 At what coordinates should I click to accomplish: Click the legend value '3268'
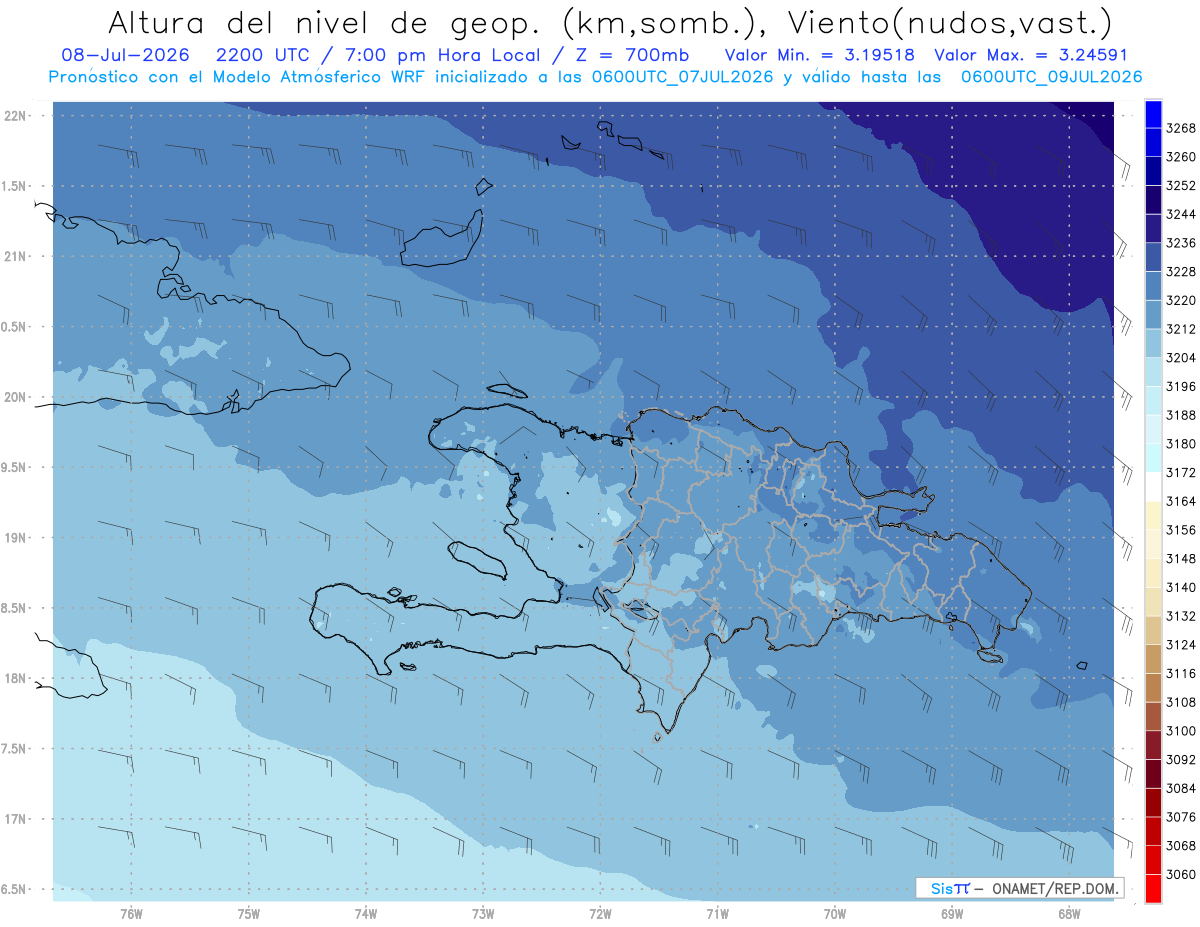click(1181, 128)
